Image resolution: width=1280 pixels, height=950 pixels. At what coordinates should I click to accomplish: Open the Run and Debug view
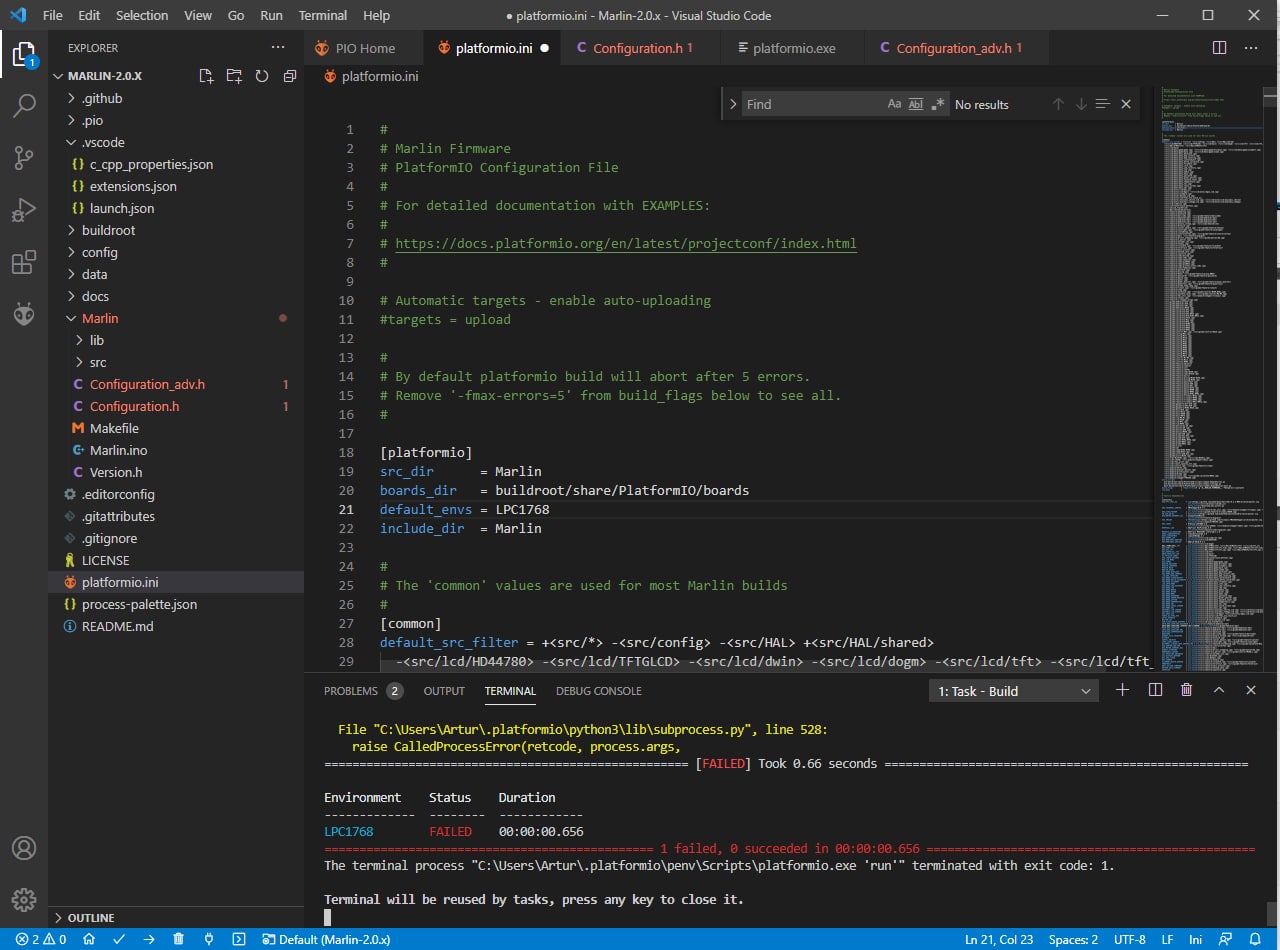pyautogui.click(x=24, y=210)
